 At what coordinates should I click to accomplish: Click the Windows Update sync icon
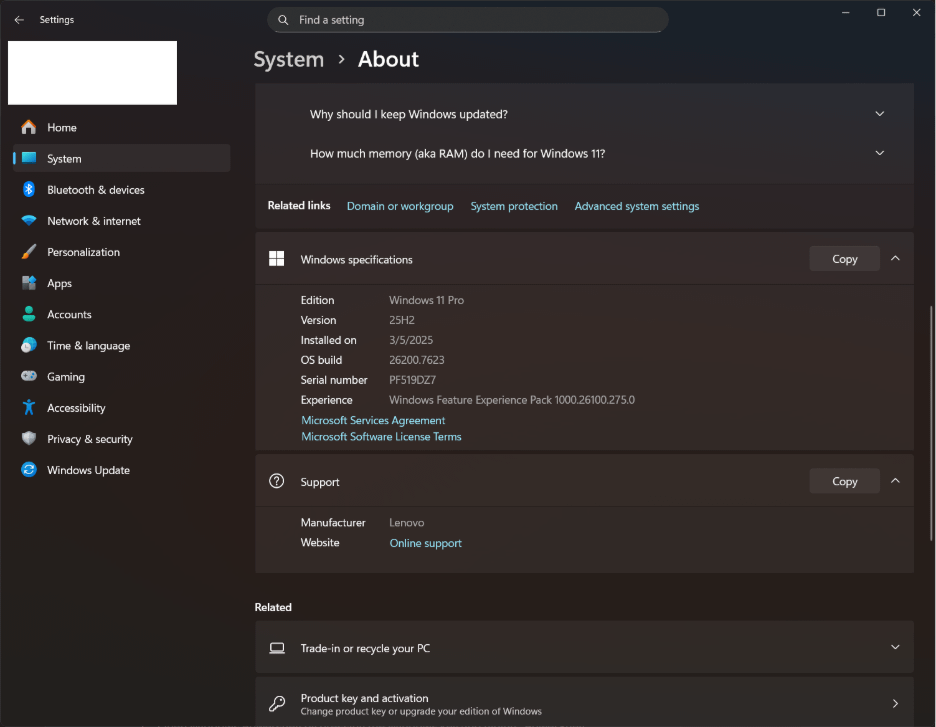[29, 470]
